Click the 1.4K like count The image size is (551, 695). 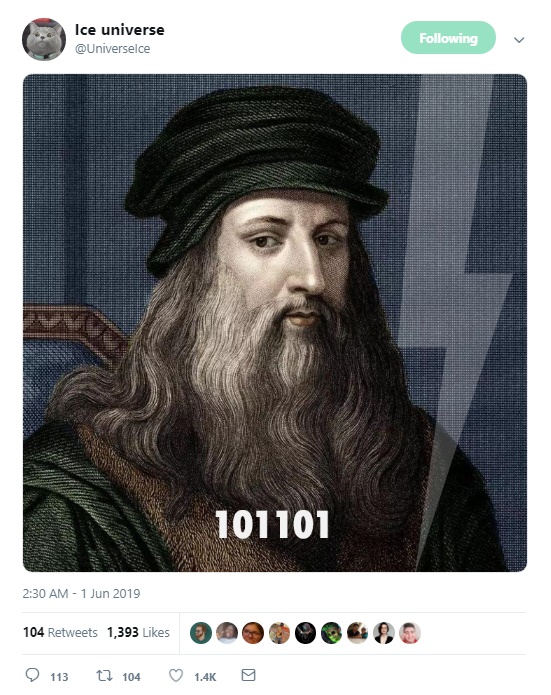(205, 677)
